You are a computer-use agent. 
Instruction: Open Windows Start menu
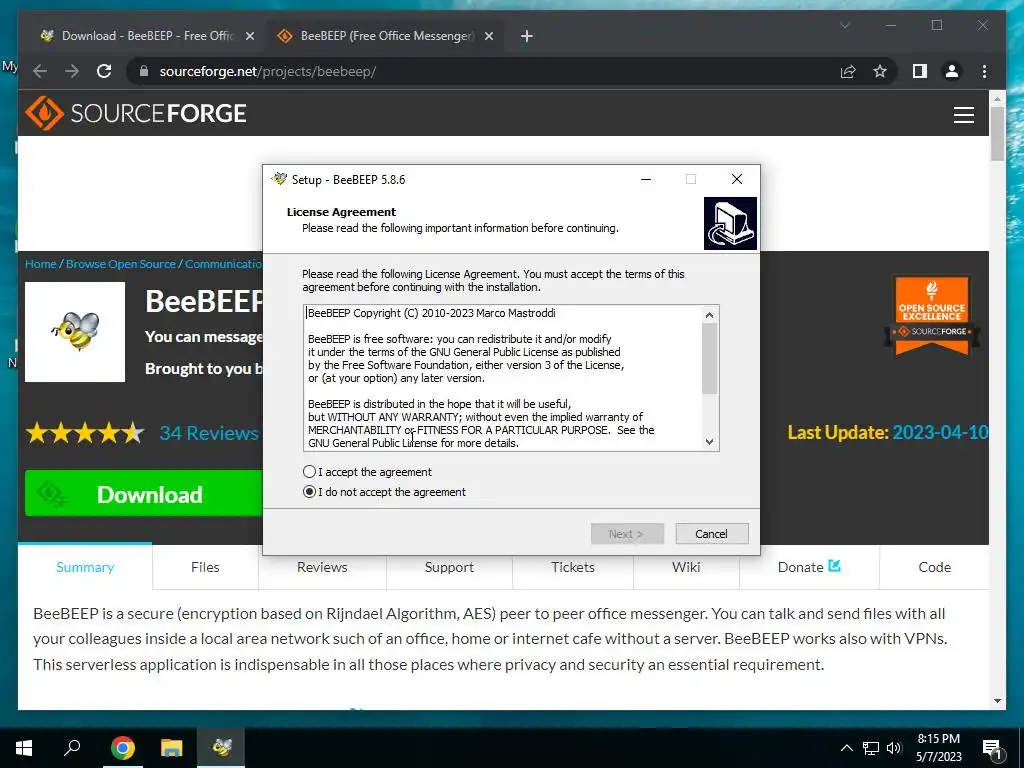point(24,747)
